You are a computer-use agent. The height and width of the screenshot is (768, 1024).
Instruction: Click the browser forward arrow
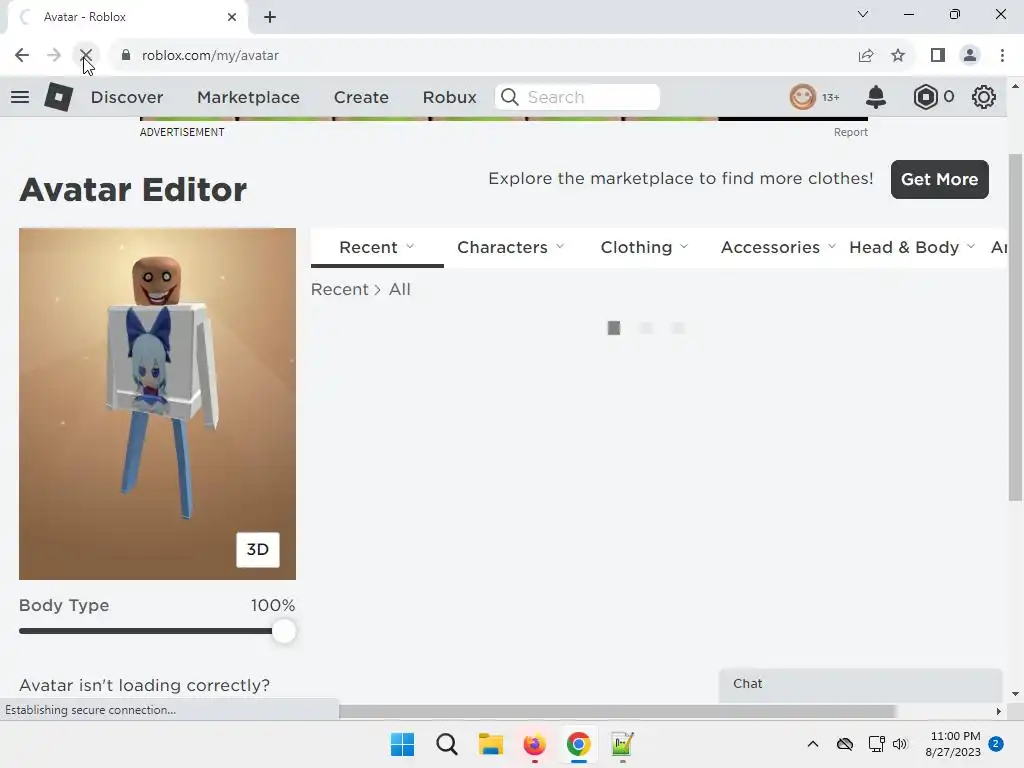tap(54, 55)
